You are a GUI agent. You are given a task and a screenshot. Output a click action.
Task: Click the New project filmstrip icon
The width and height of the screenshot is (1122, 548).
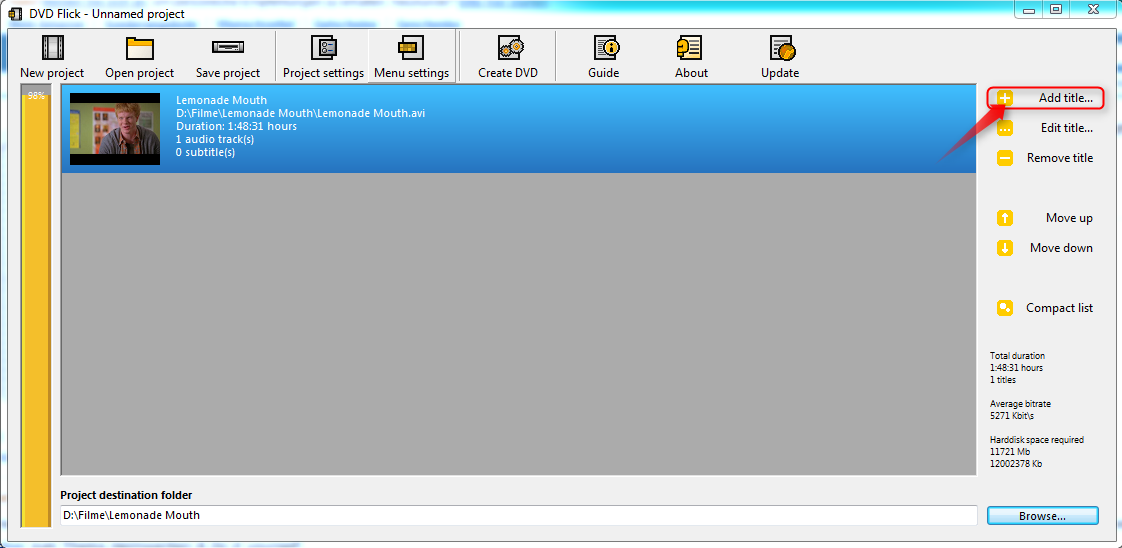tap(52, 48)
